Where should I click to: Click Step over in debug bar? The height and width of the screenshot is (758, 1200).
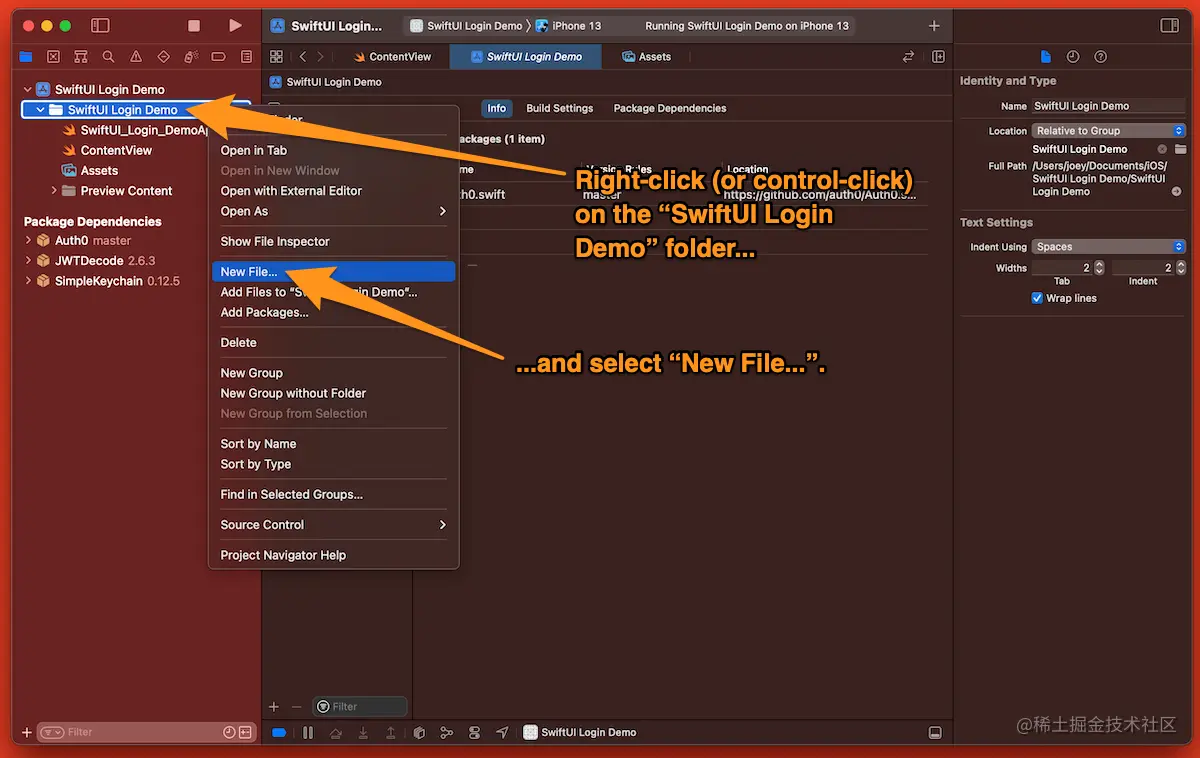point(336,732)
